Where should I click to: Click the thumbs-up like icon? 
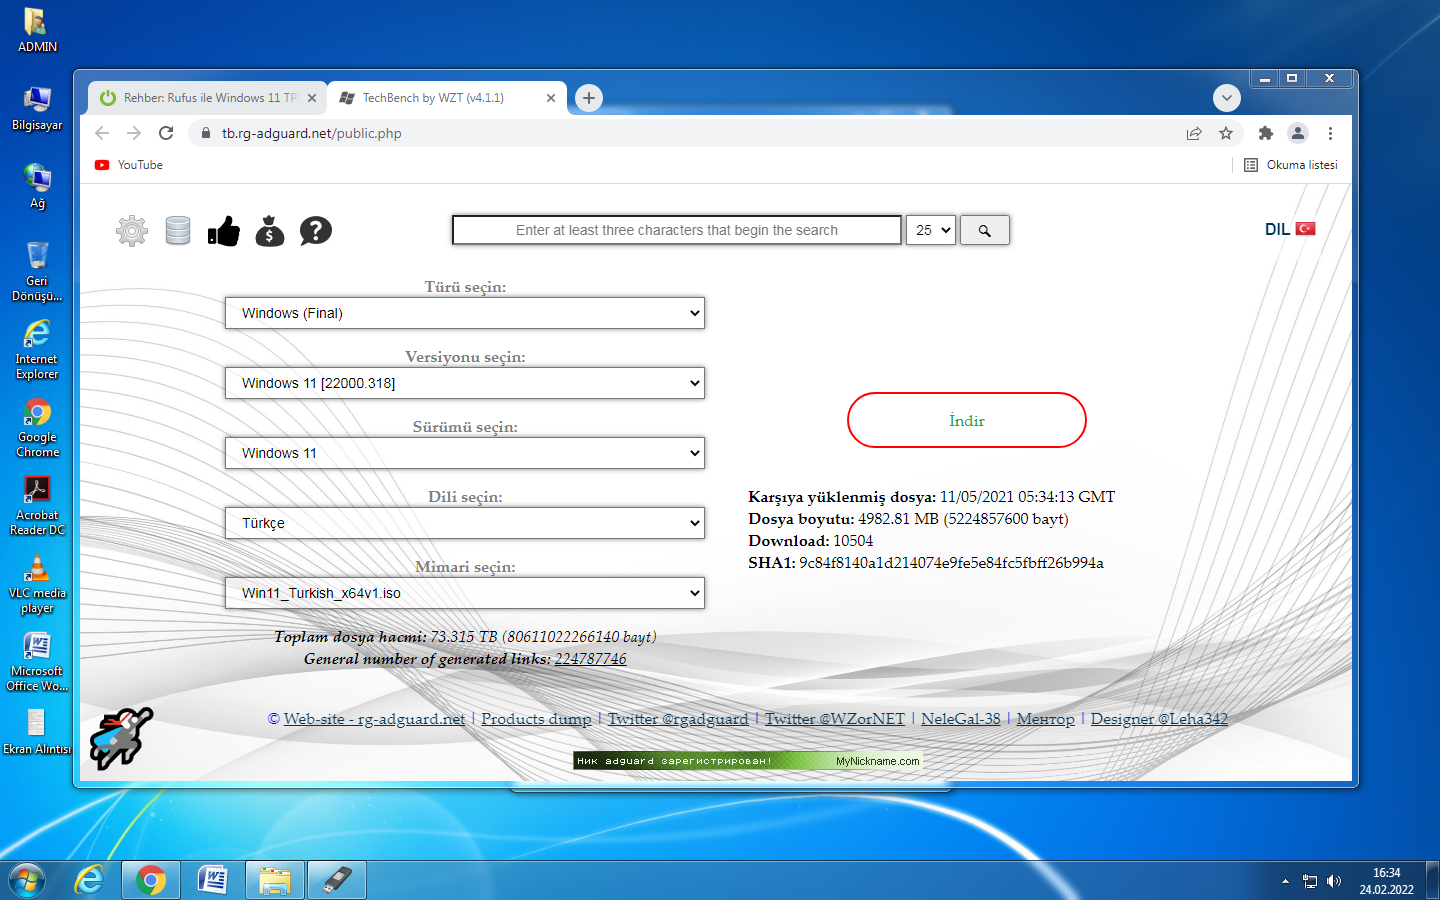click(224, 231)
